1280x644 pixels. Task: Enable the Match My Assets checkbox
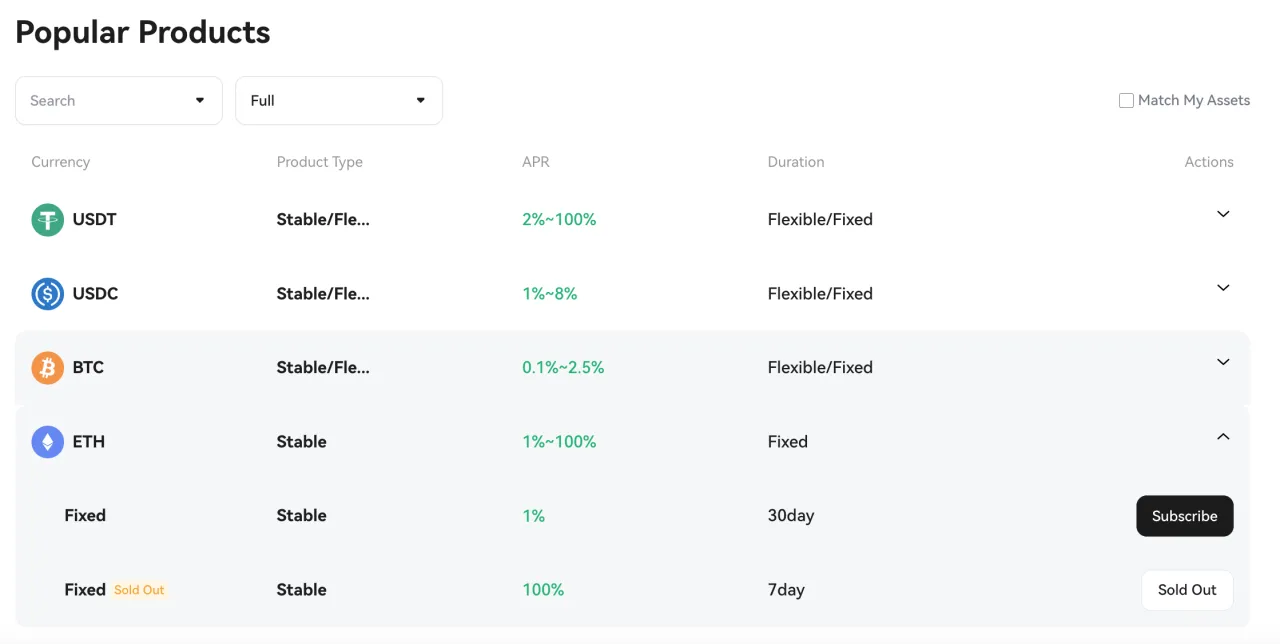tap(1126, 100)
